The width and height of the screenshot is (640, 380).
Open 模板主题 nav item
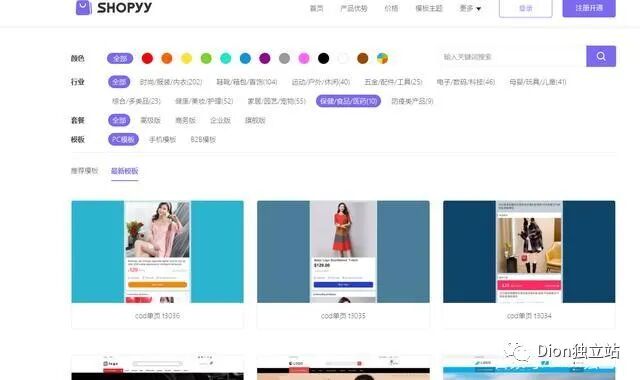(x=429, y=8)
